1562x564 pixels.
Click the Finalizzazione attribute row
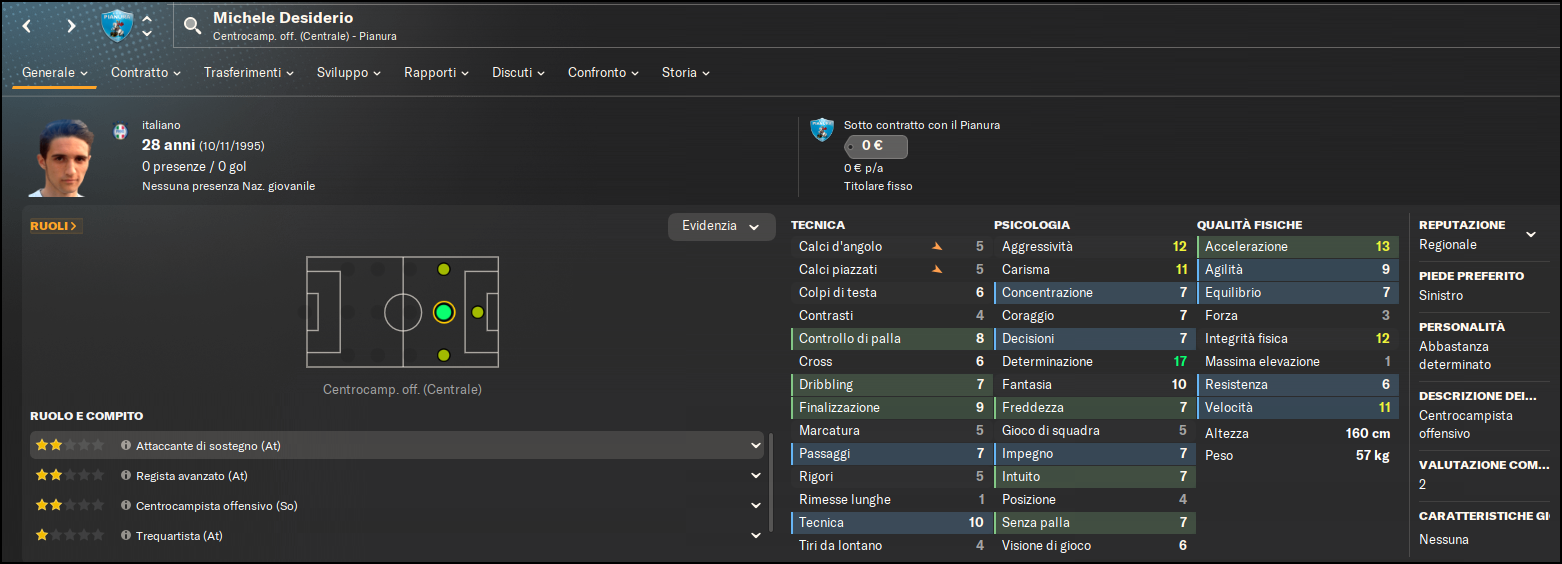(x=891, y=407)
